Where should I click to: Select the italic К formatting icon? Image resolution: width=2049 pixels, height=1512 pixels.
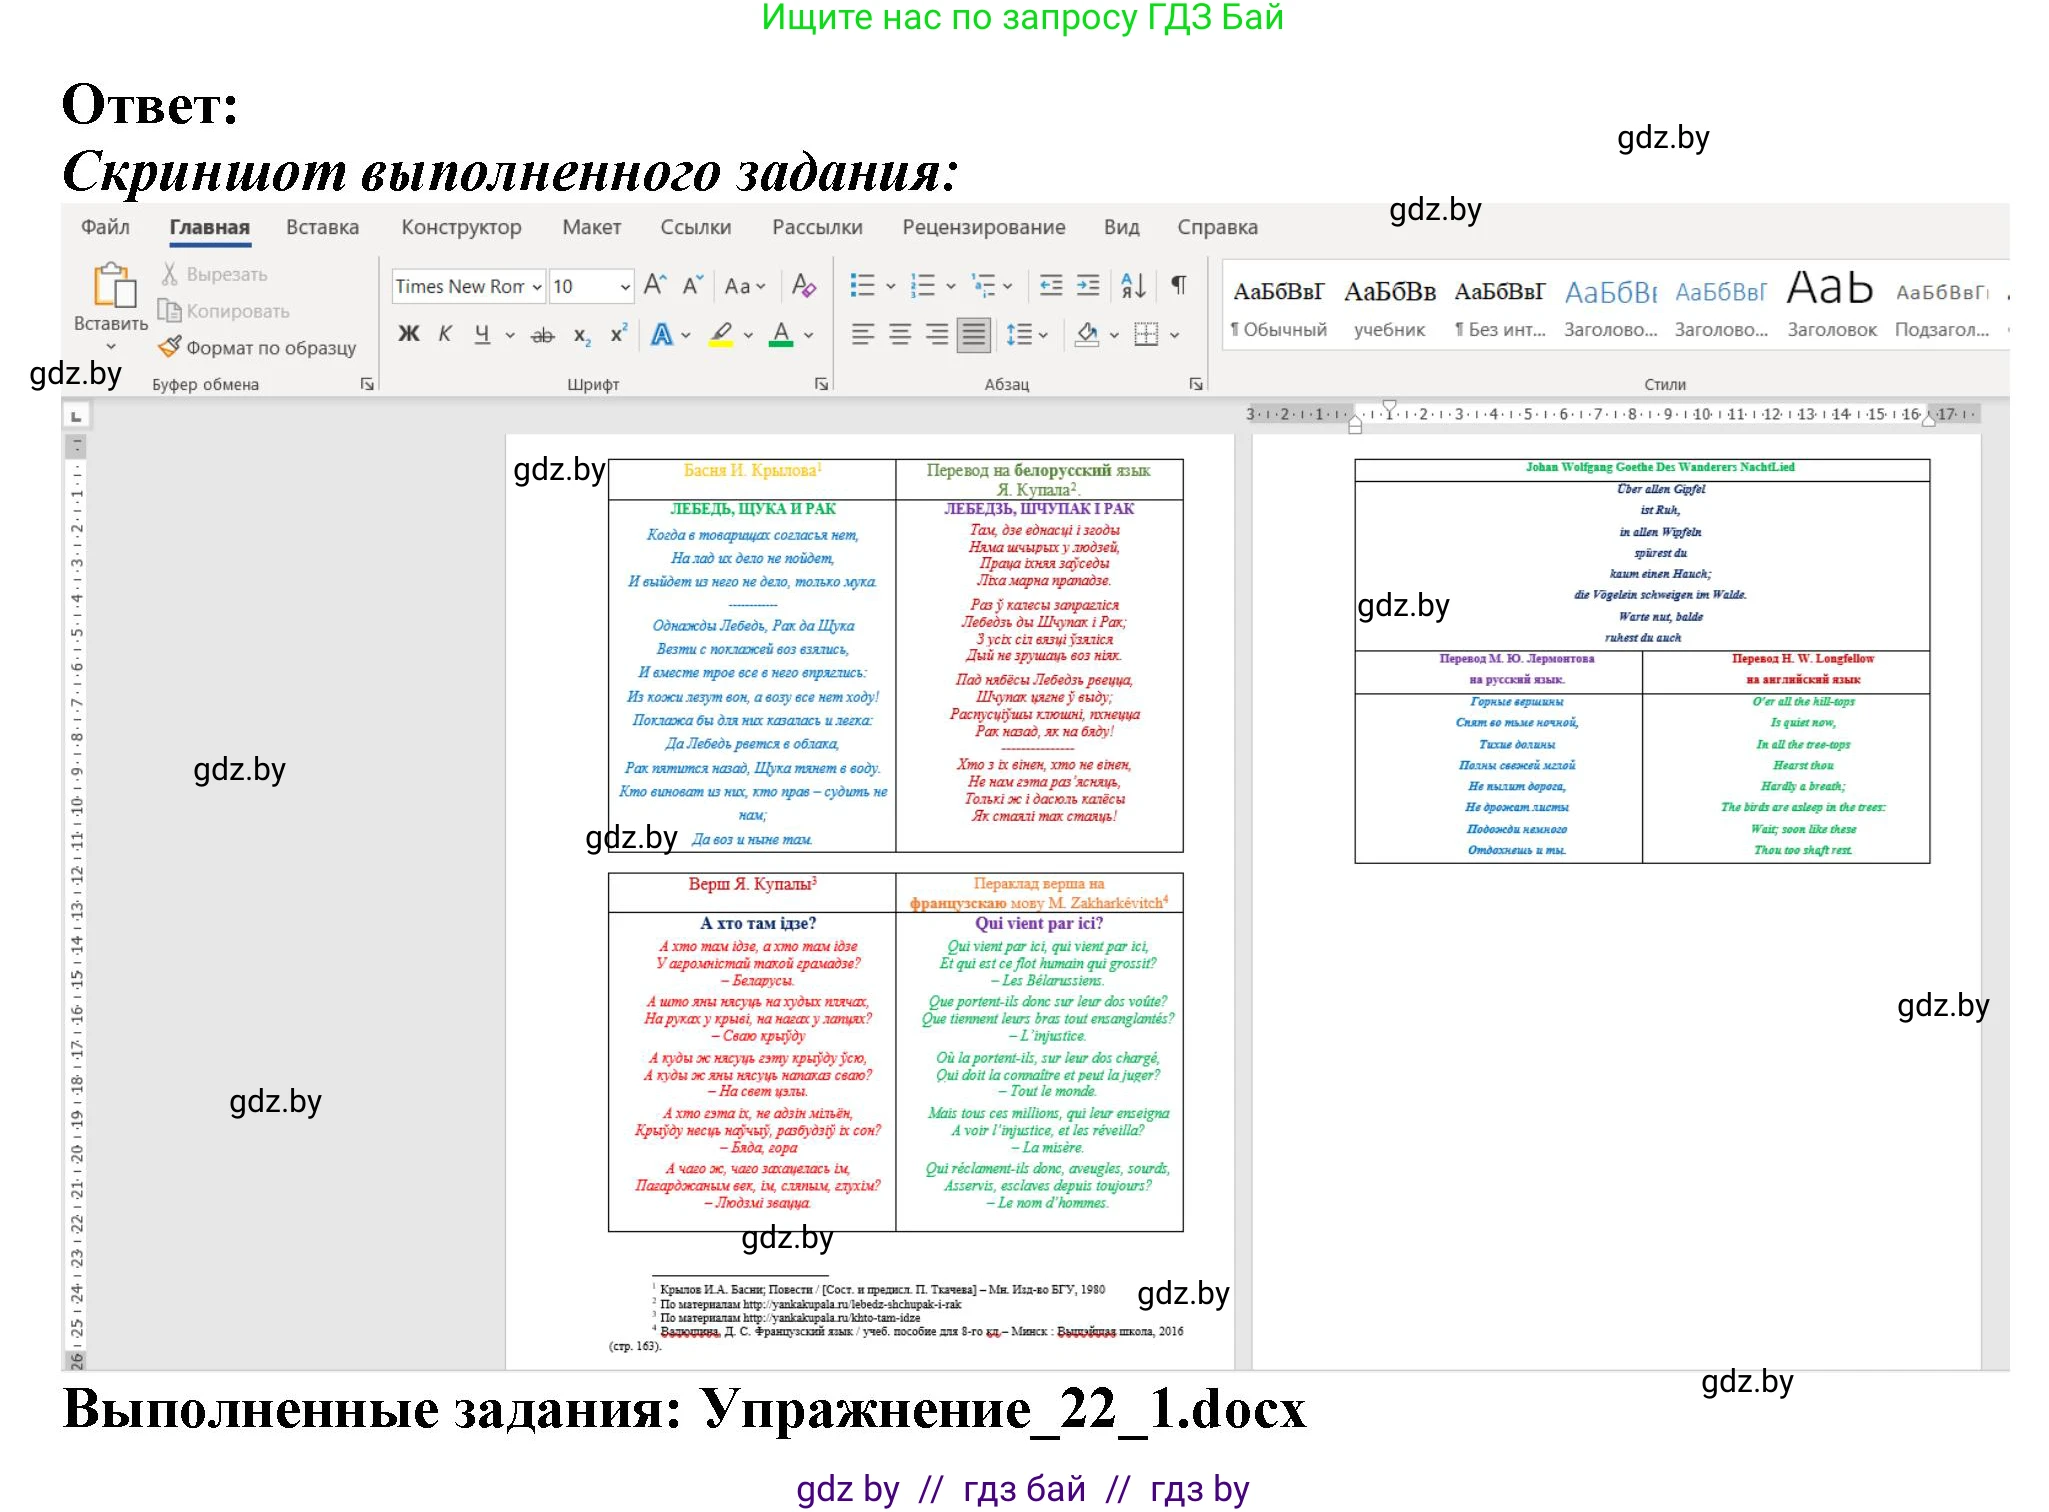point(445,333)
